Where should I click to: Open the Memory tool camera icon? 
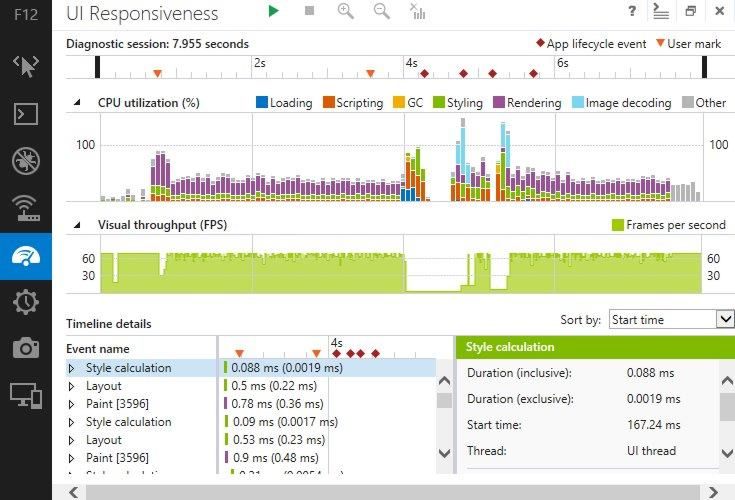[25, 348]
